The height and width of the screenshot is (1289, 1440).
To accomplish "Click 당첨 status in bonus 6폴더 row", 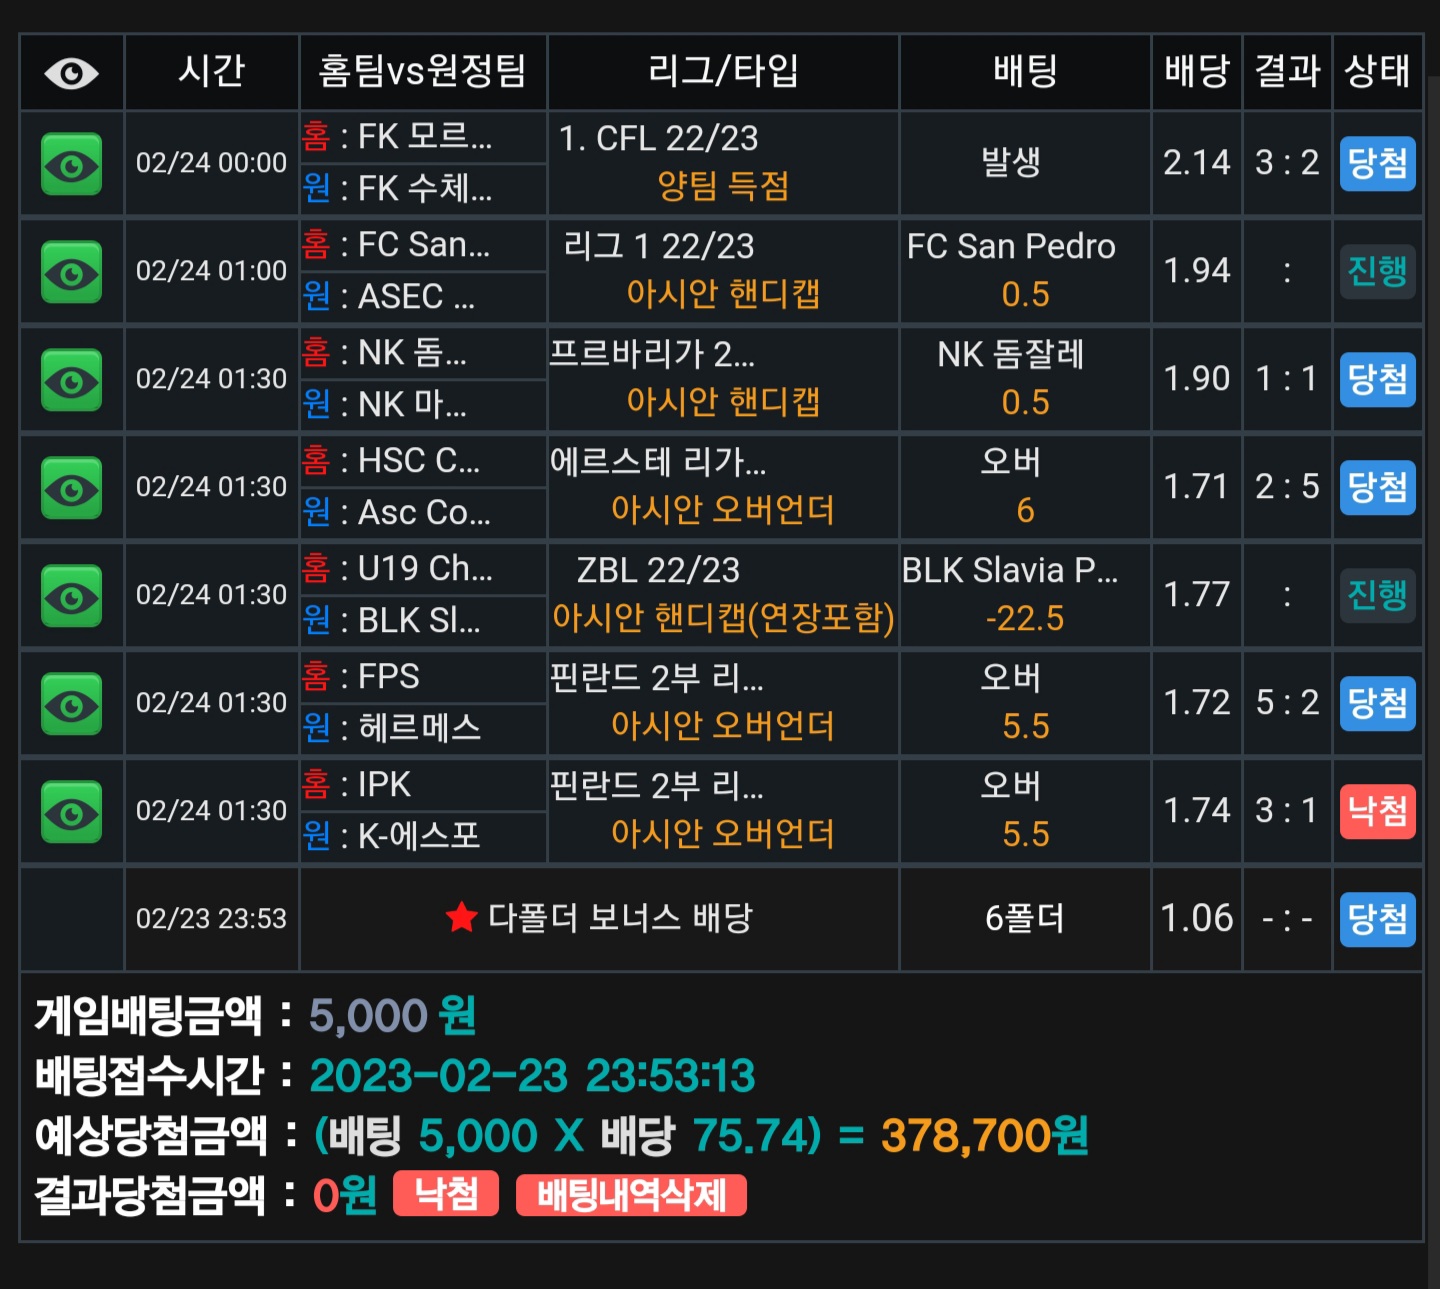I will [x=1378, y=919].
